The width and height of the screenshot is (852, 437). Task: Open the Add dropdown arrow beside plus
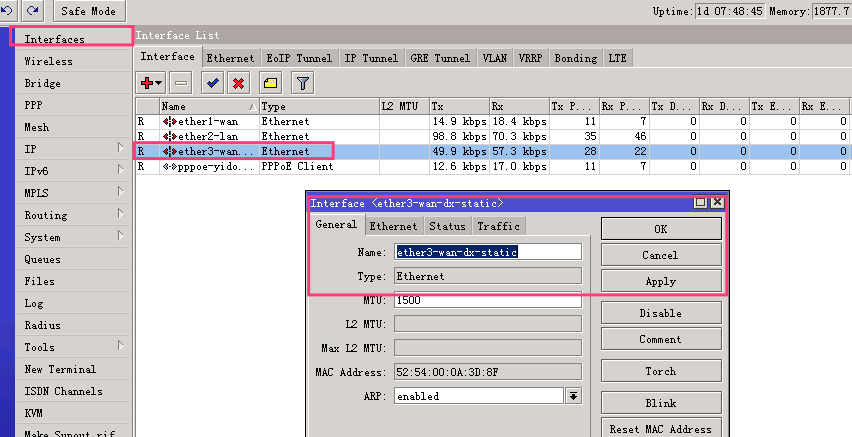click(x=159, y=83)
